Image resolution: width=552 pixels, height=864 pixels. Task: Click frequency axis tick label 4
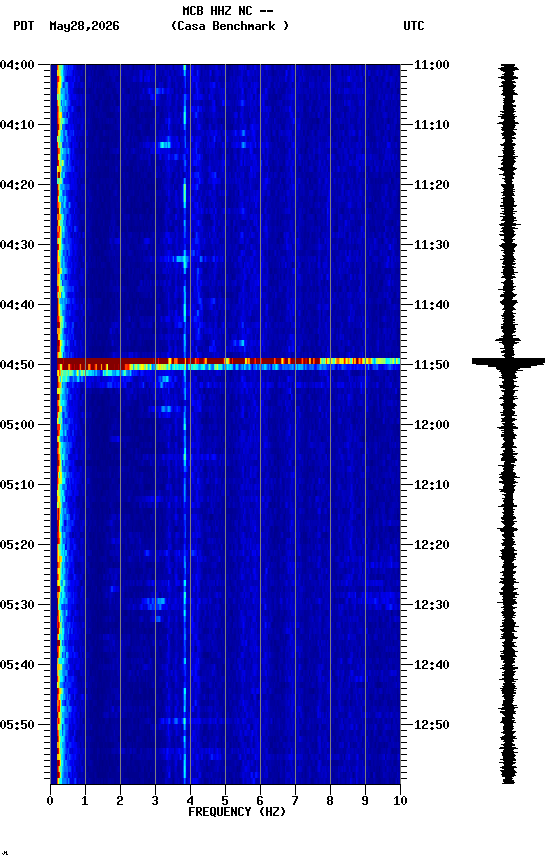(190, 801)
